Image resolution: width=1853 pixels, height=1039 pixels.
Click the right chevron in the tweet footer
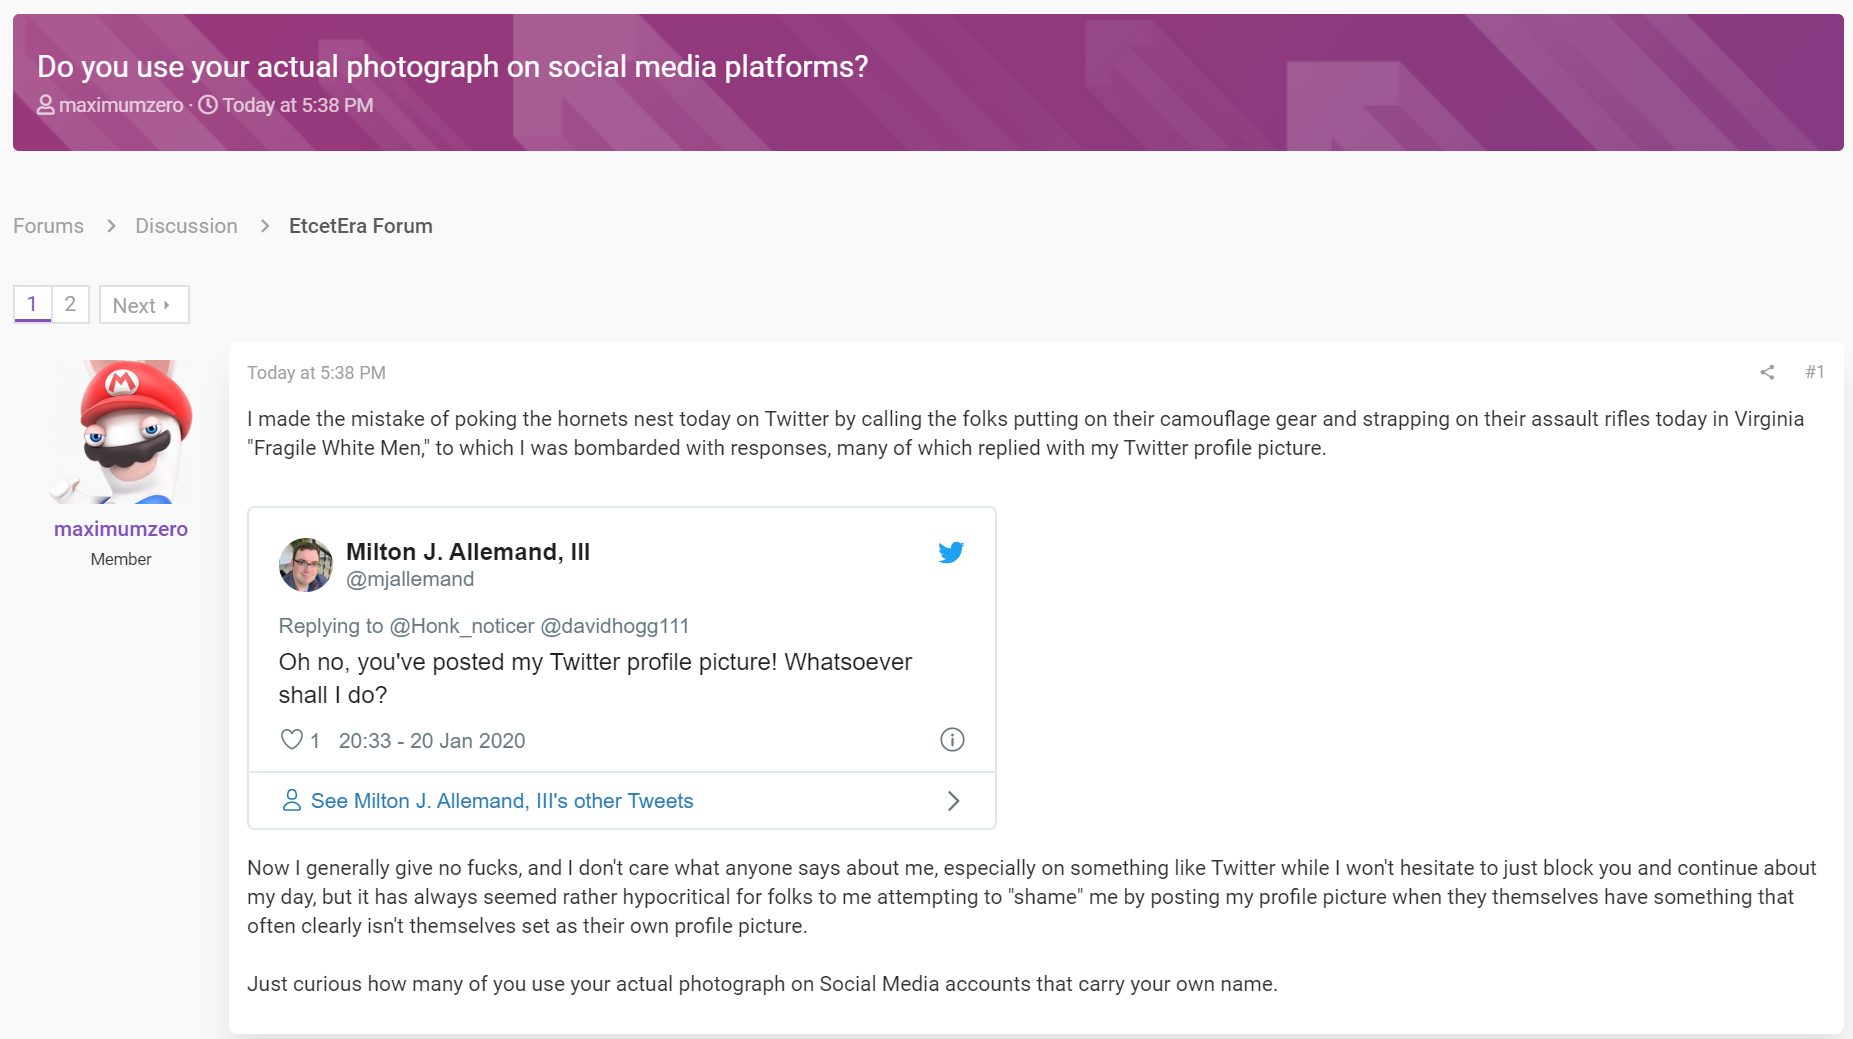953,801
